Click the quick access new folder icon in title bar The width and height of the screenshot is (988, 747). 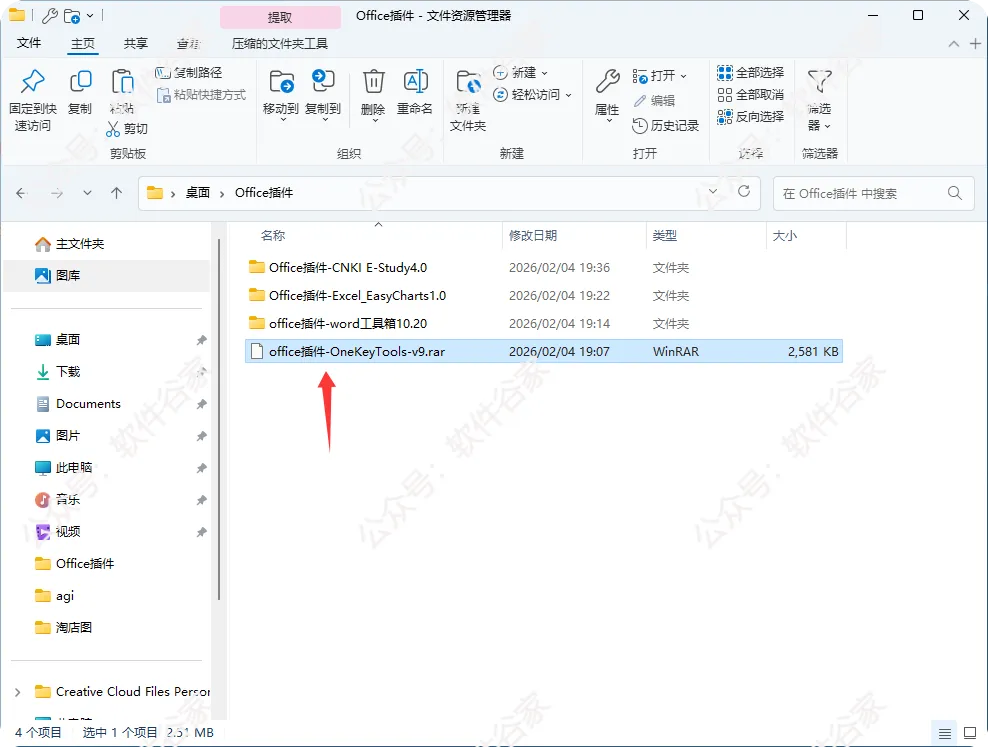pyautogui.click(x=72, y=16)
